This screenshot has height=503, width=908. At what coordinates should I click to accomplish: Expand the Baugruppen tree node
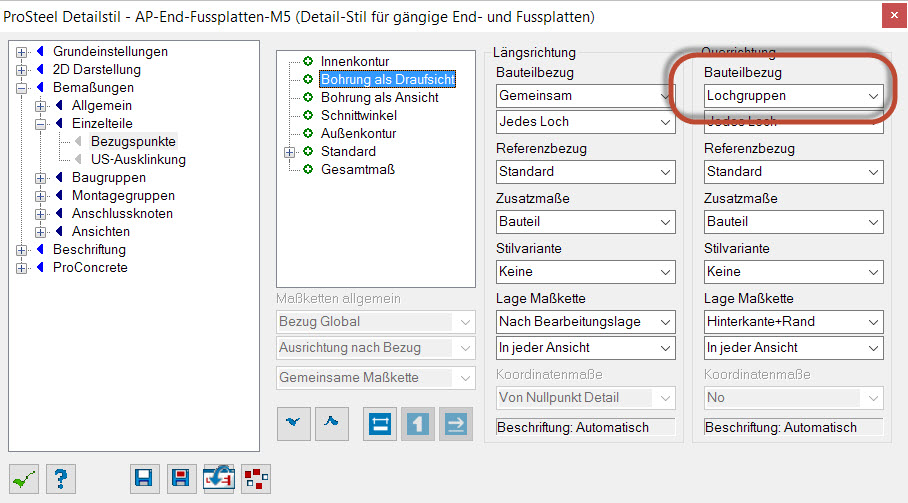pyautogui.click(x=41, y=178)
